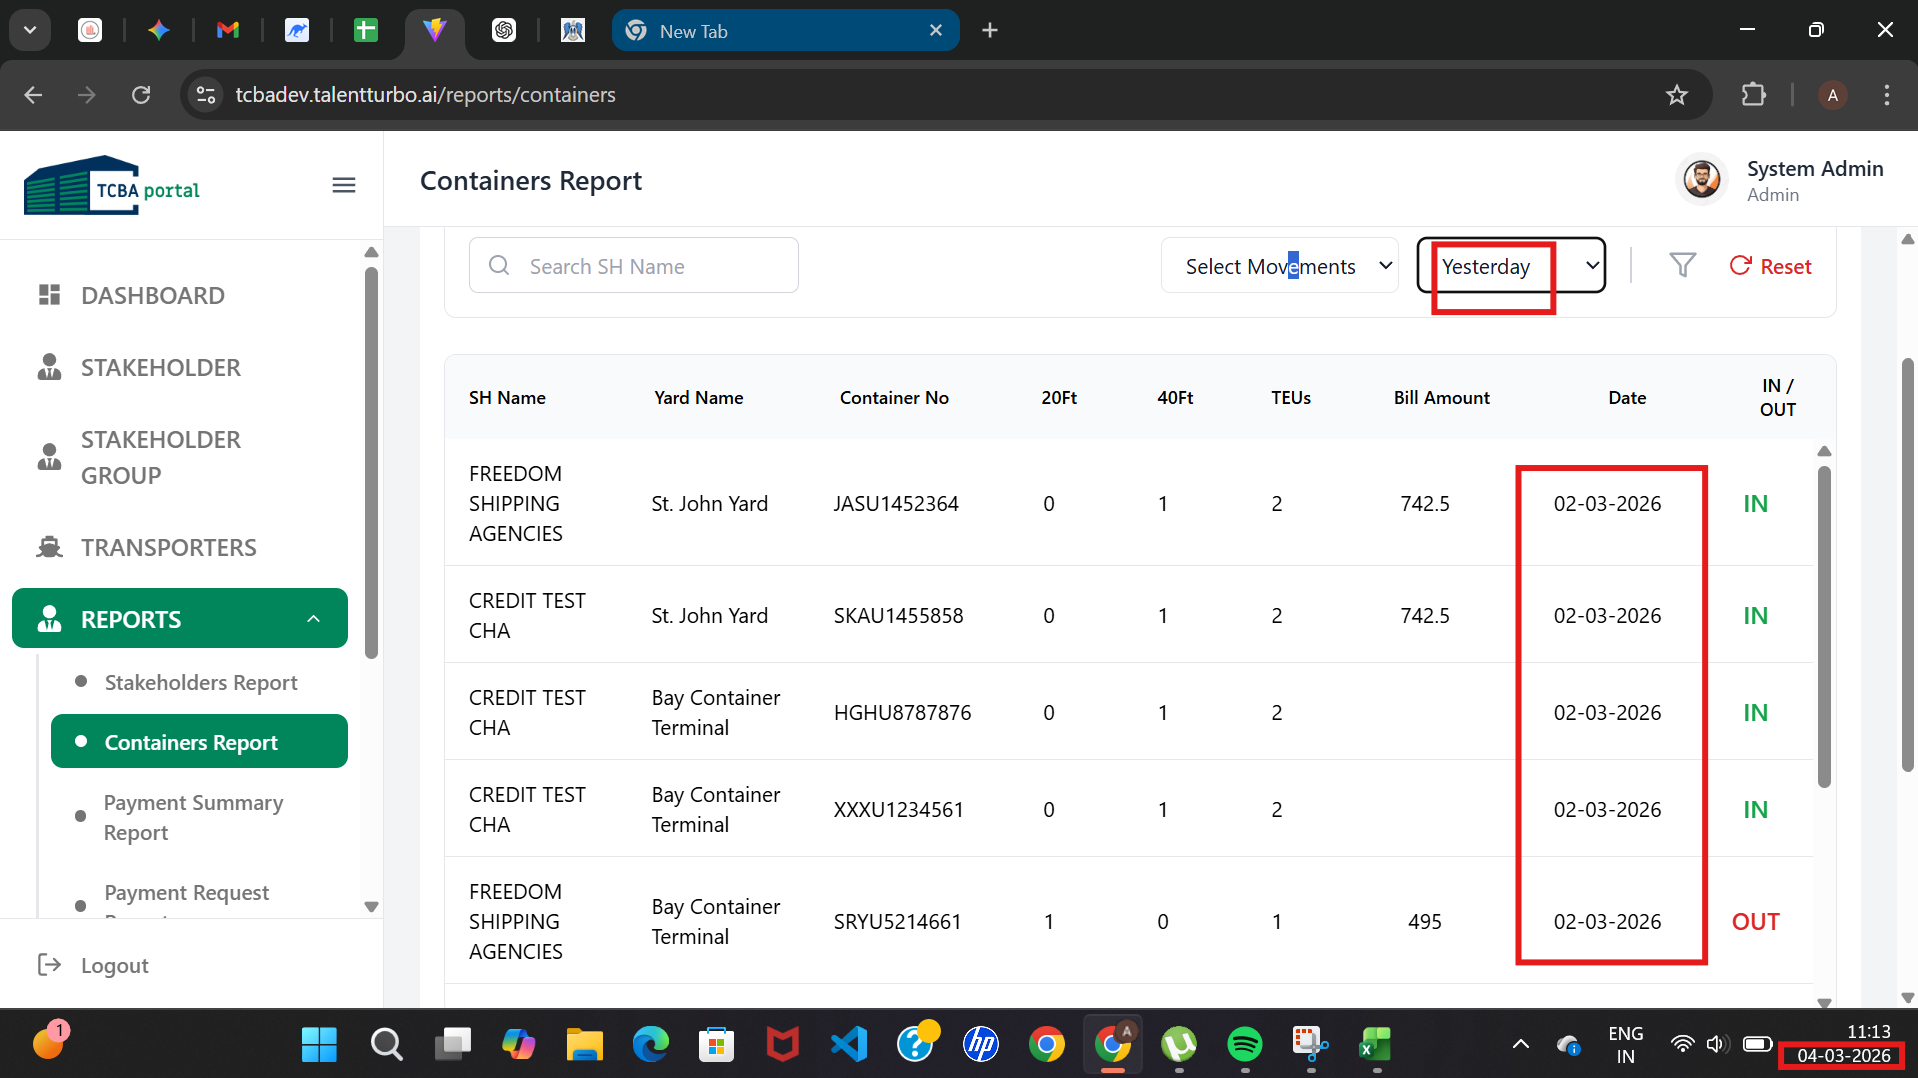Open File Explorer from the taskbar
Screen dimensions: 1918x1078
click(x=584, y=1045)
